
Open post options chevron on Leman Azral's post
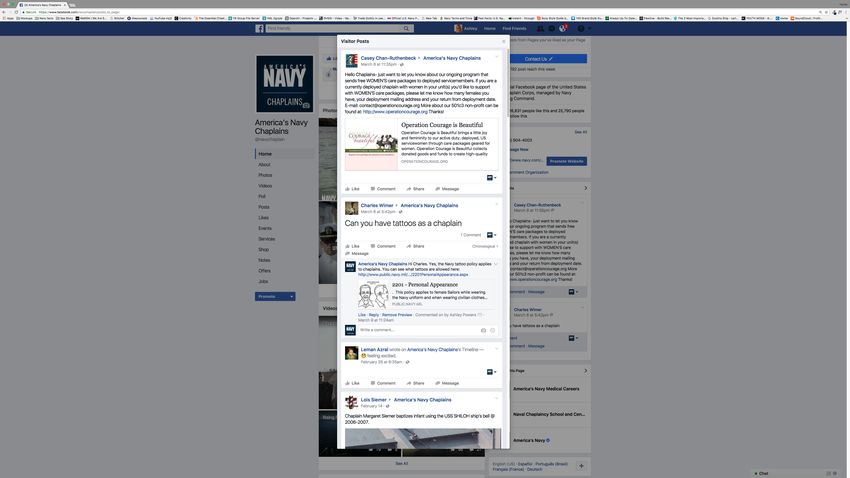[496, 348]
